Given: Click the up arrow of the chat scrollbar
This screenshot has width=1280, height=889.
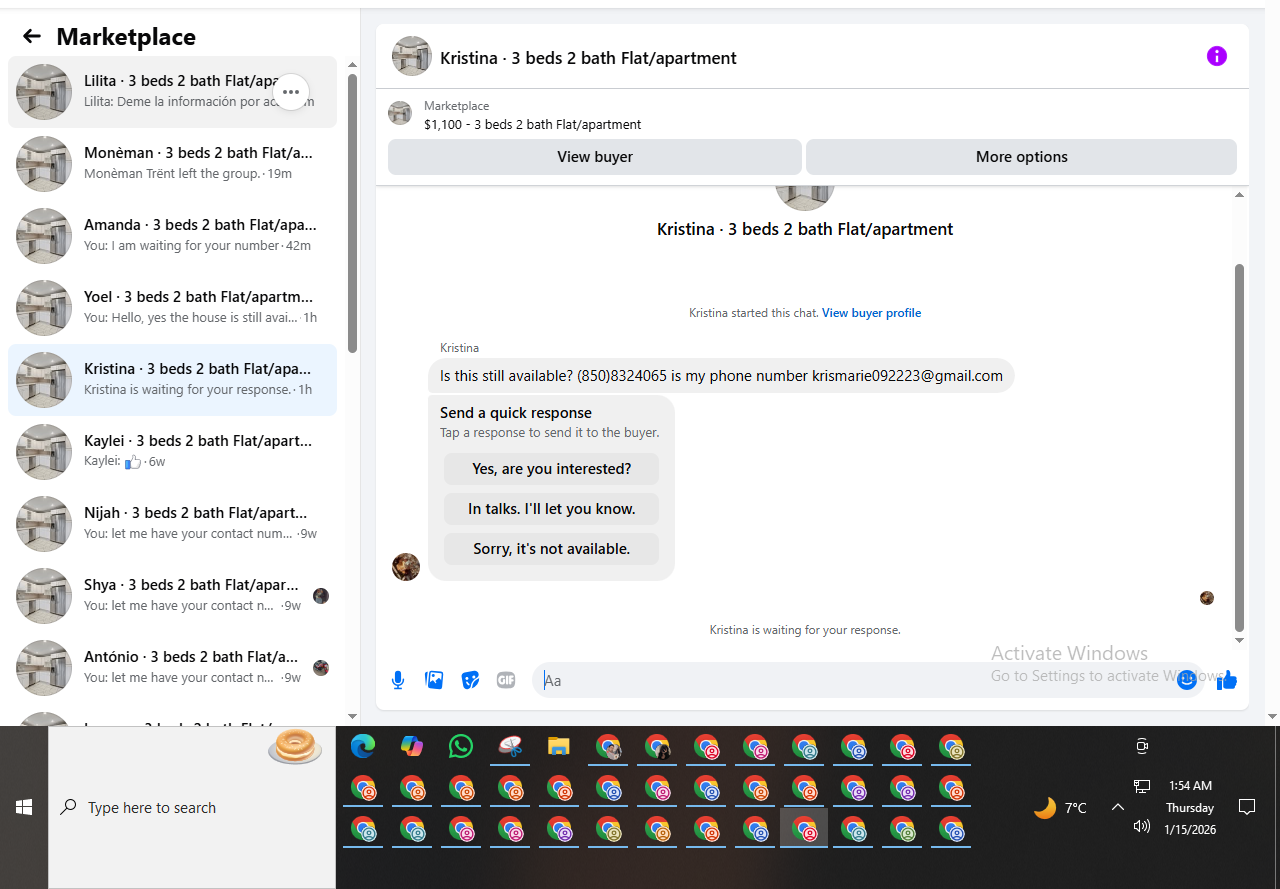Looking at the screenshot, I should (1240, 194).
